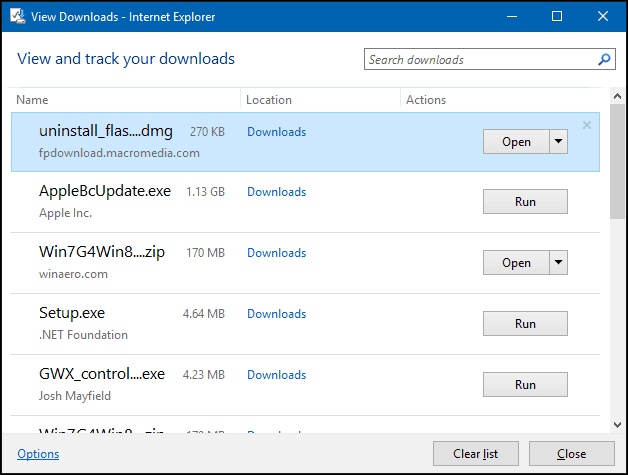The image size is (628, 475).
Task: Expand Open dropdown arrow for winaero.com zip
Action: coord(558,262)
